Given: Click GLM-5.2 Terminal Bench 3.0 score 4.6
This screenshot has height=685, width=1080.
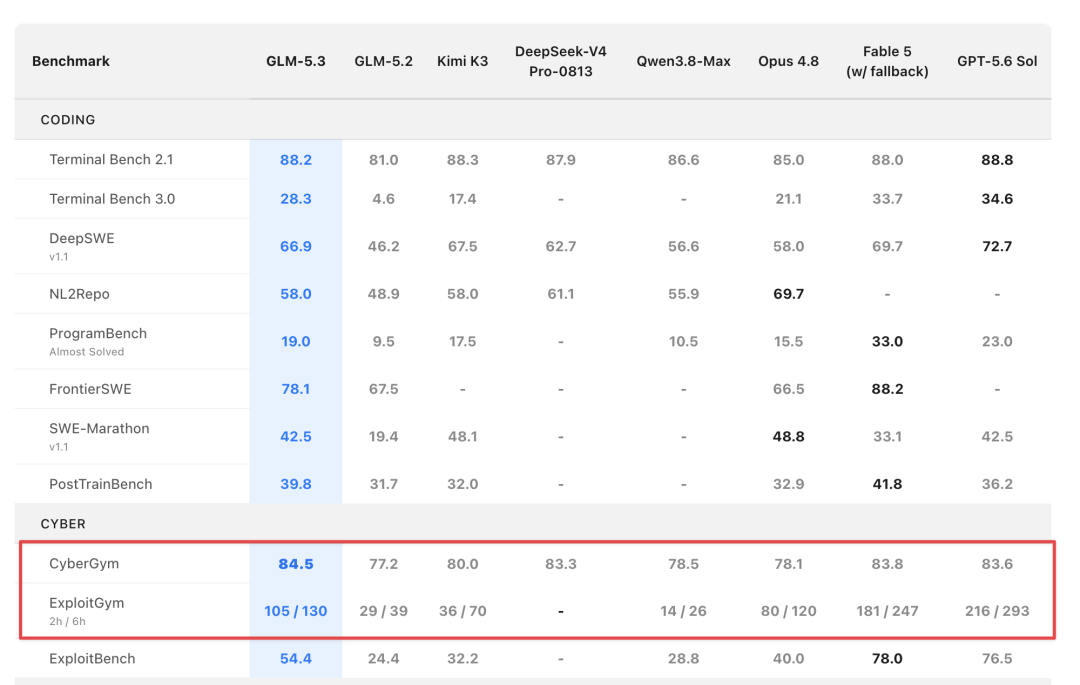Looking at the screenshot, I should point(383,199).
